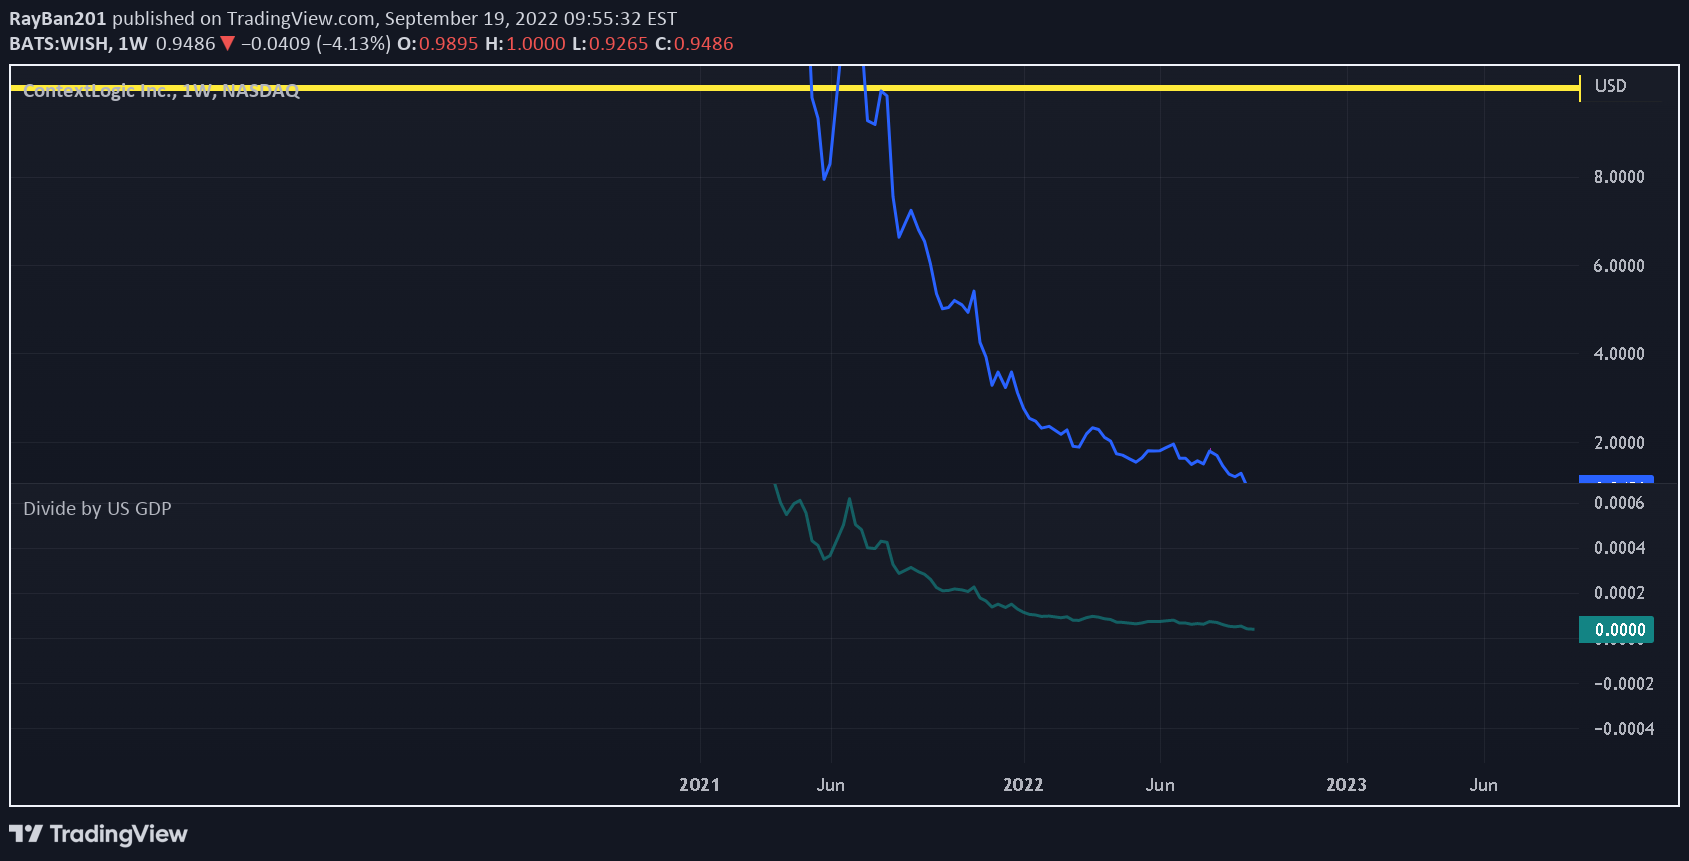This screenshot has width=1689, height=861.
Task: Click the 6.0000 price axis label
Action: [x=1618, y=266]
